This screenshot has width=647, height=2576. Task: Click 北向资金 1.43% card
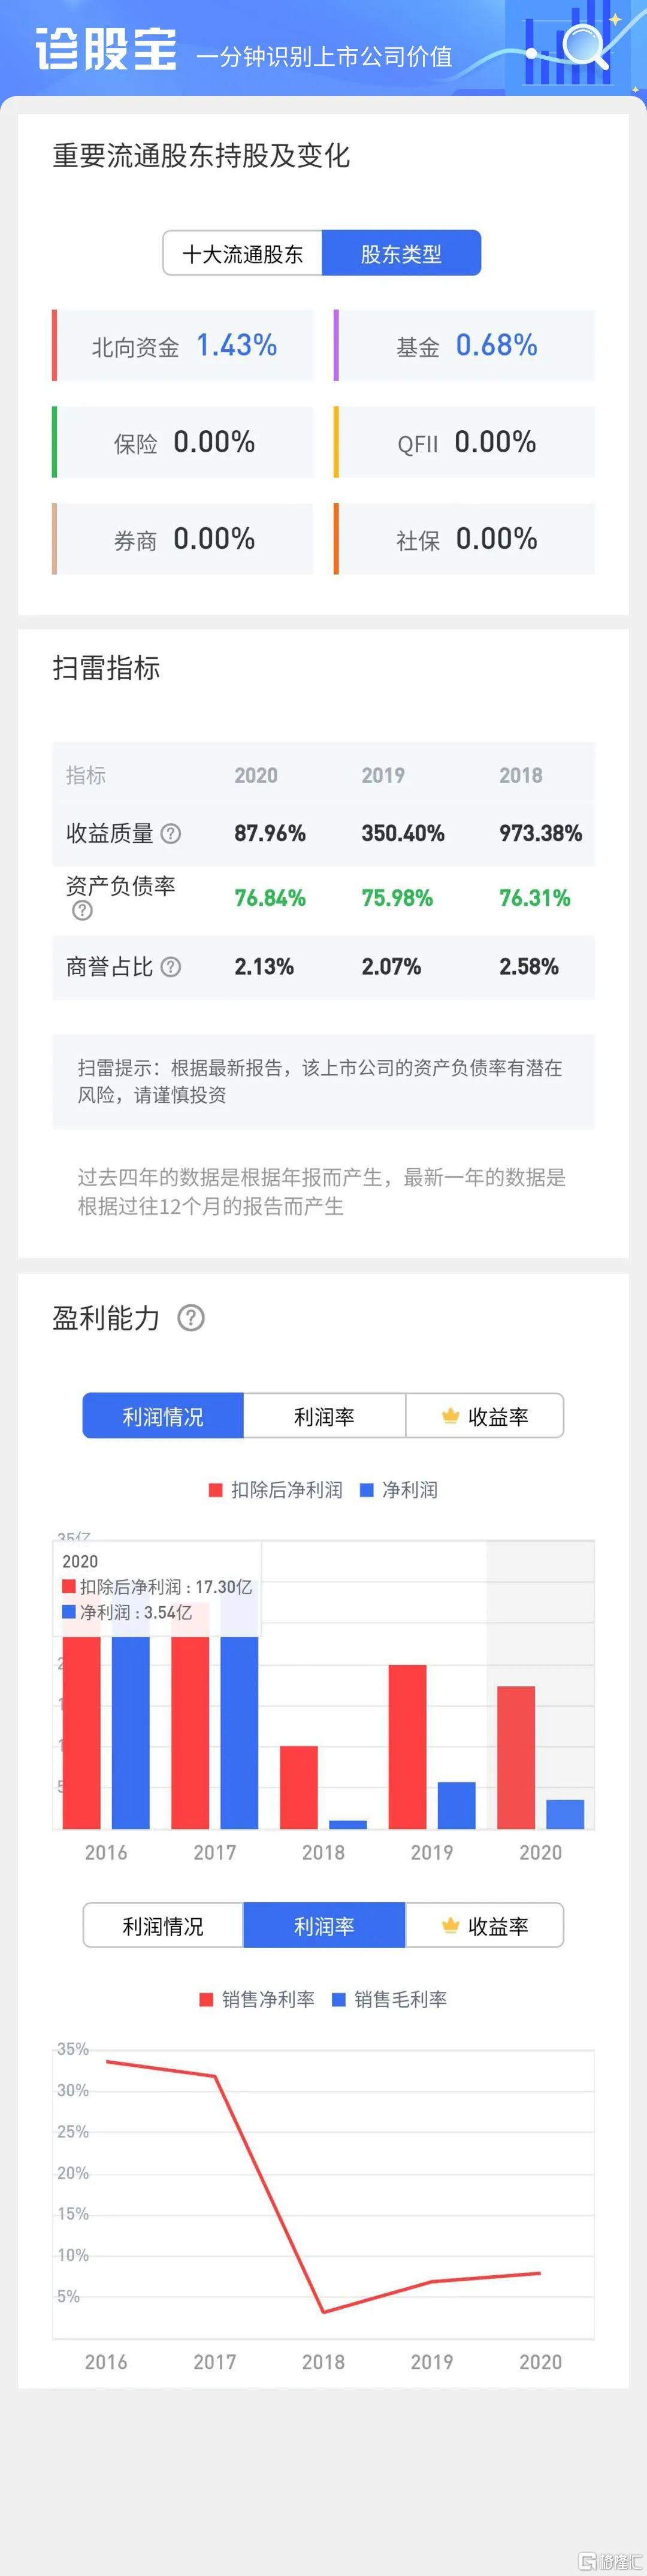pyautogui.click(x=183, y=345)
